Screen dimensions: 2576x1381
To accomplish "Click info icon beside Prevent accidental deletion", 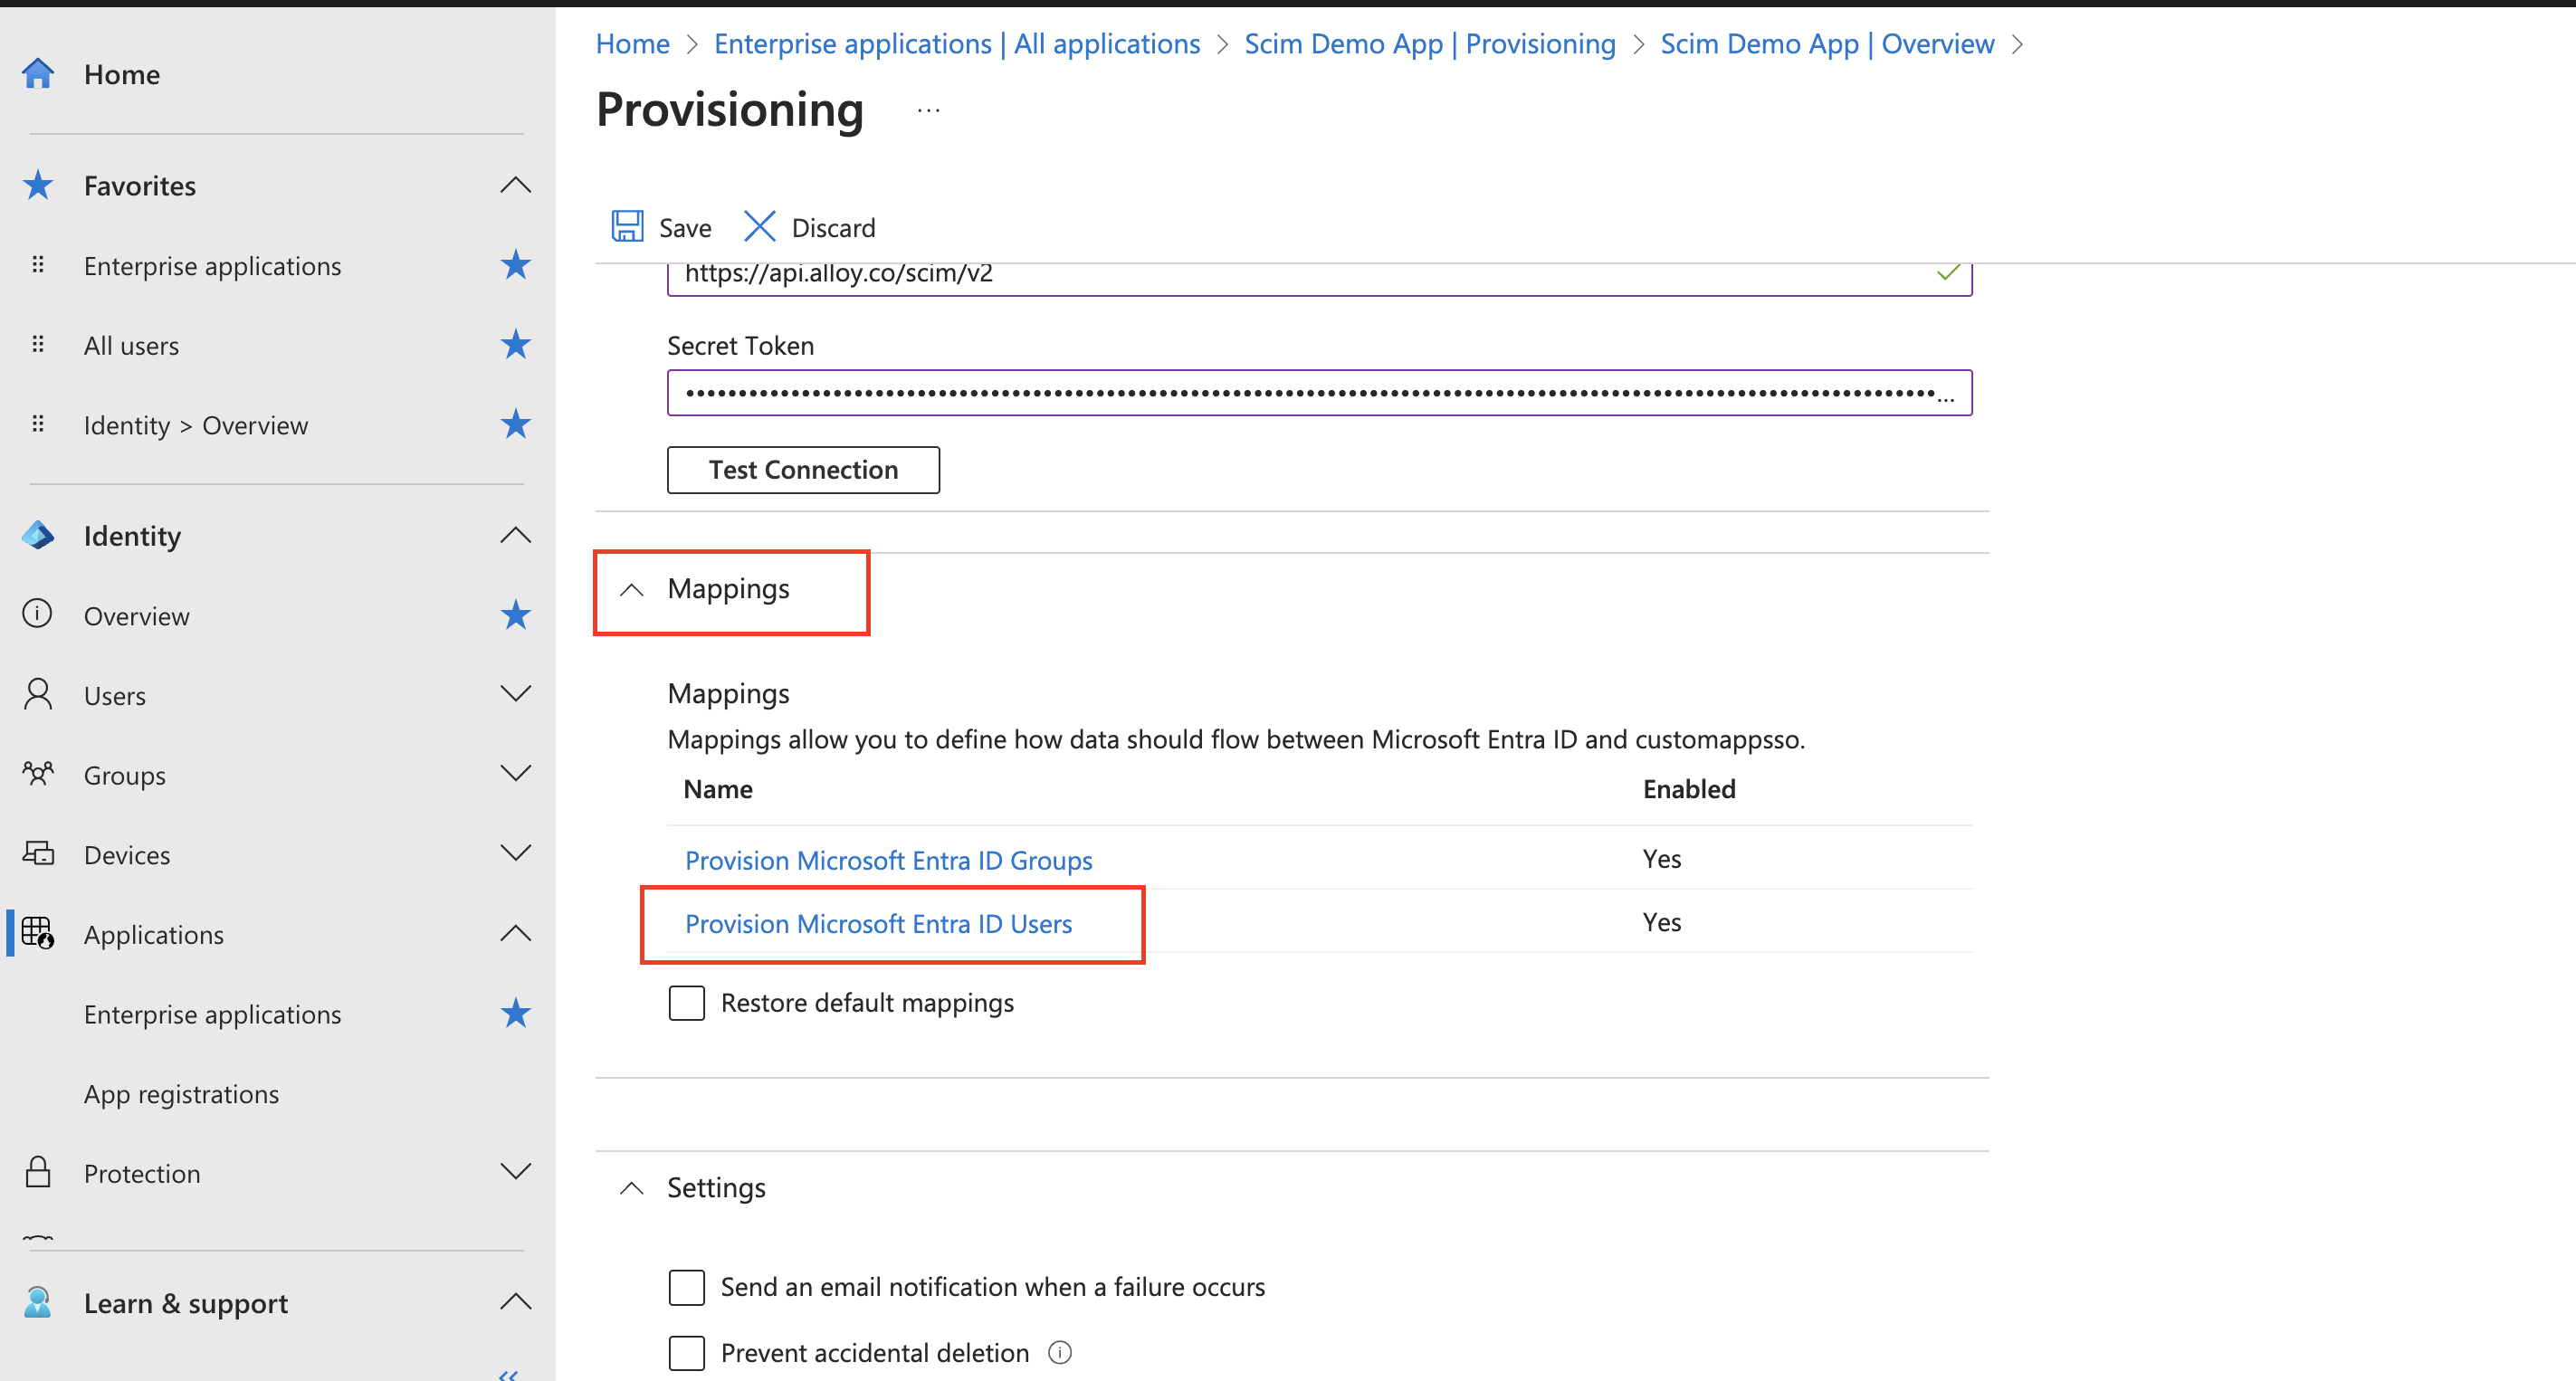I will tap(1059, 1353).
